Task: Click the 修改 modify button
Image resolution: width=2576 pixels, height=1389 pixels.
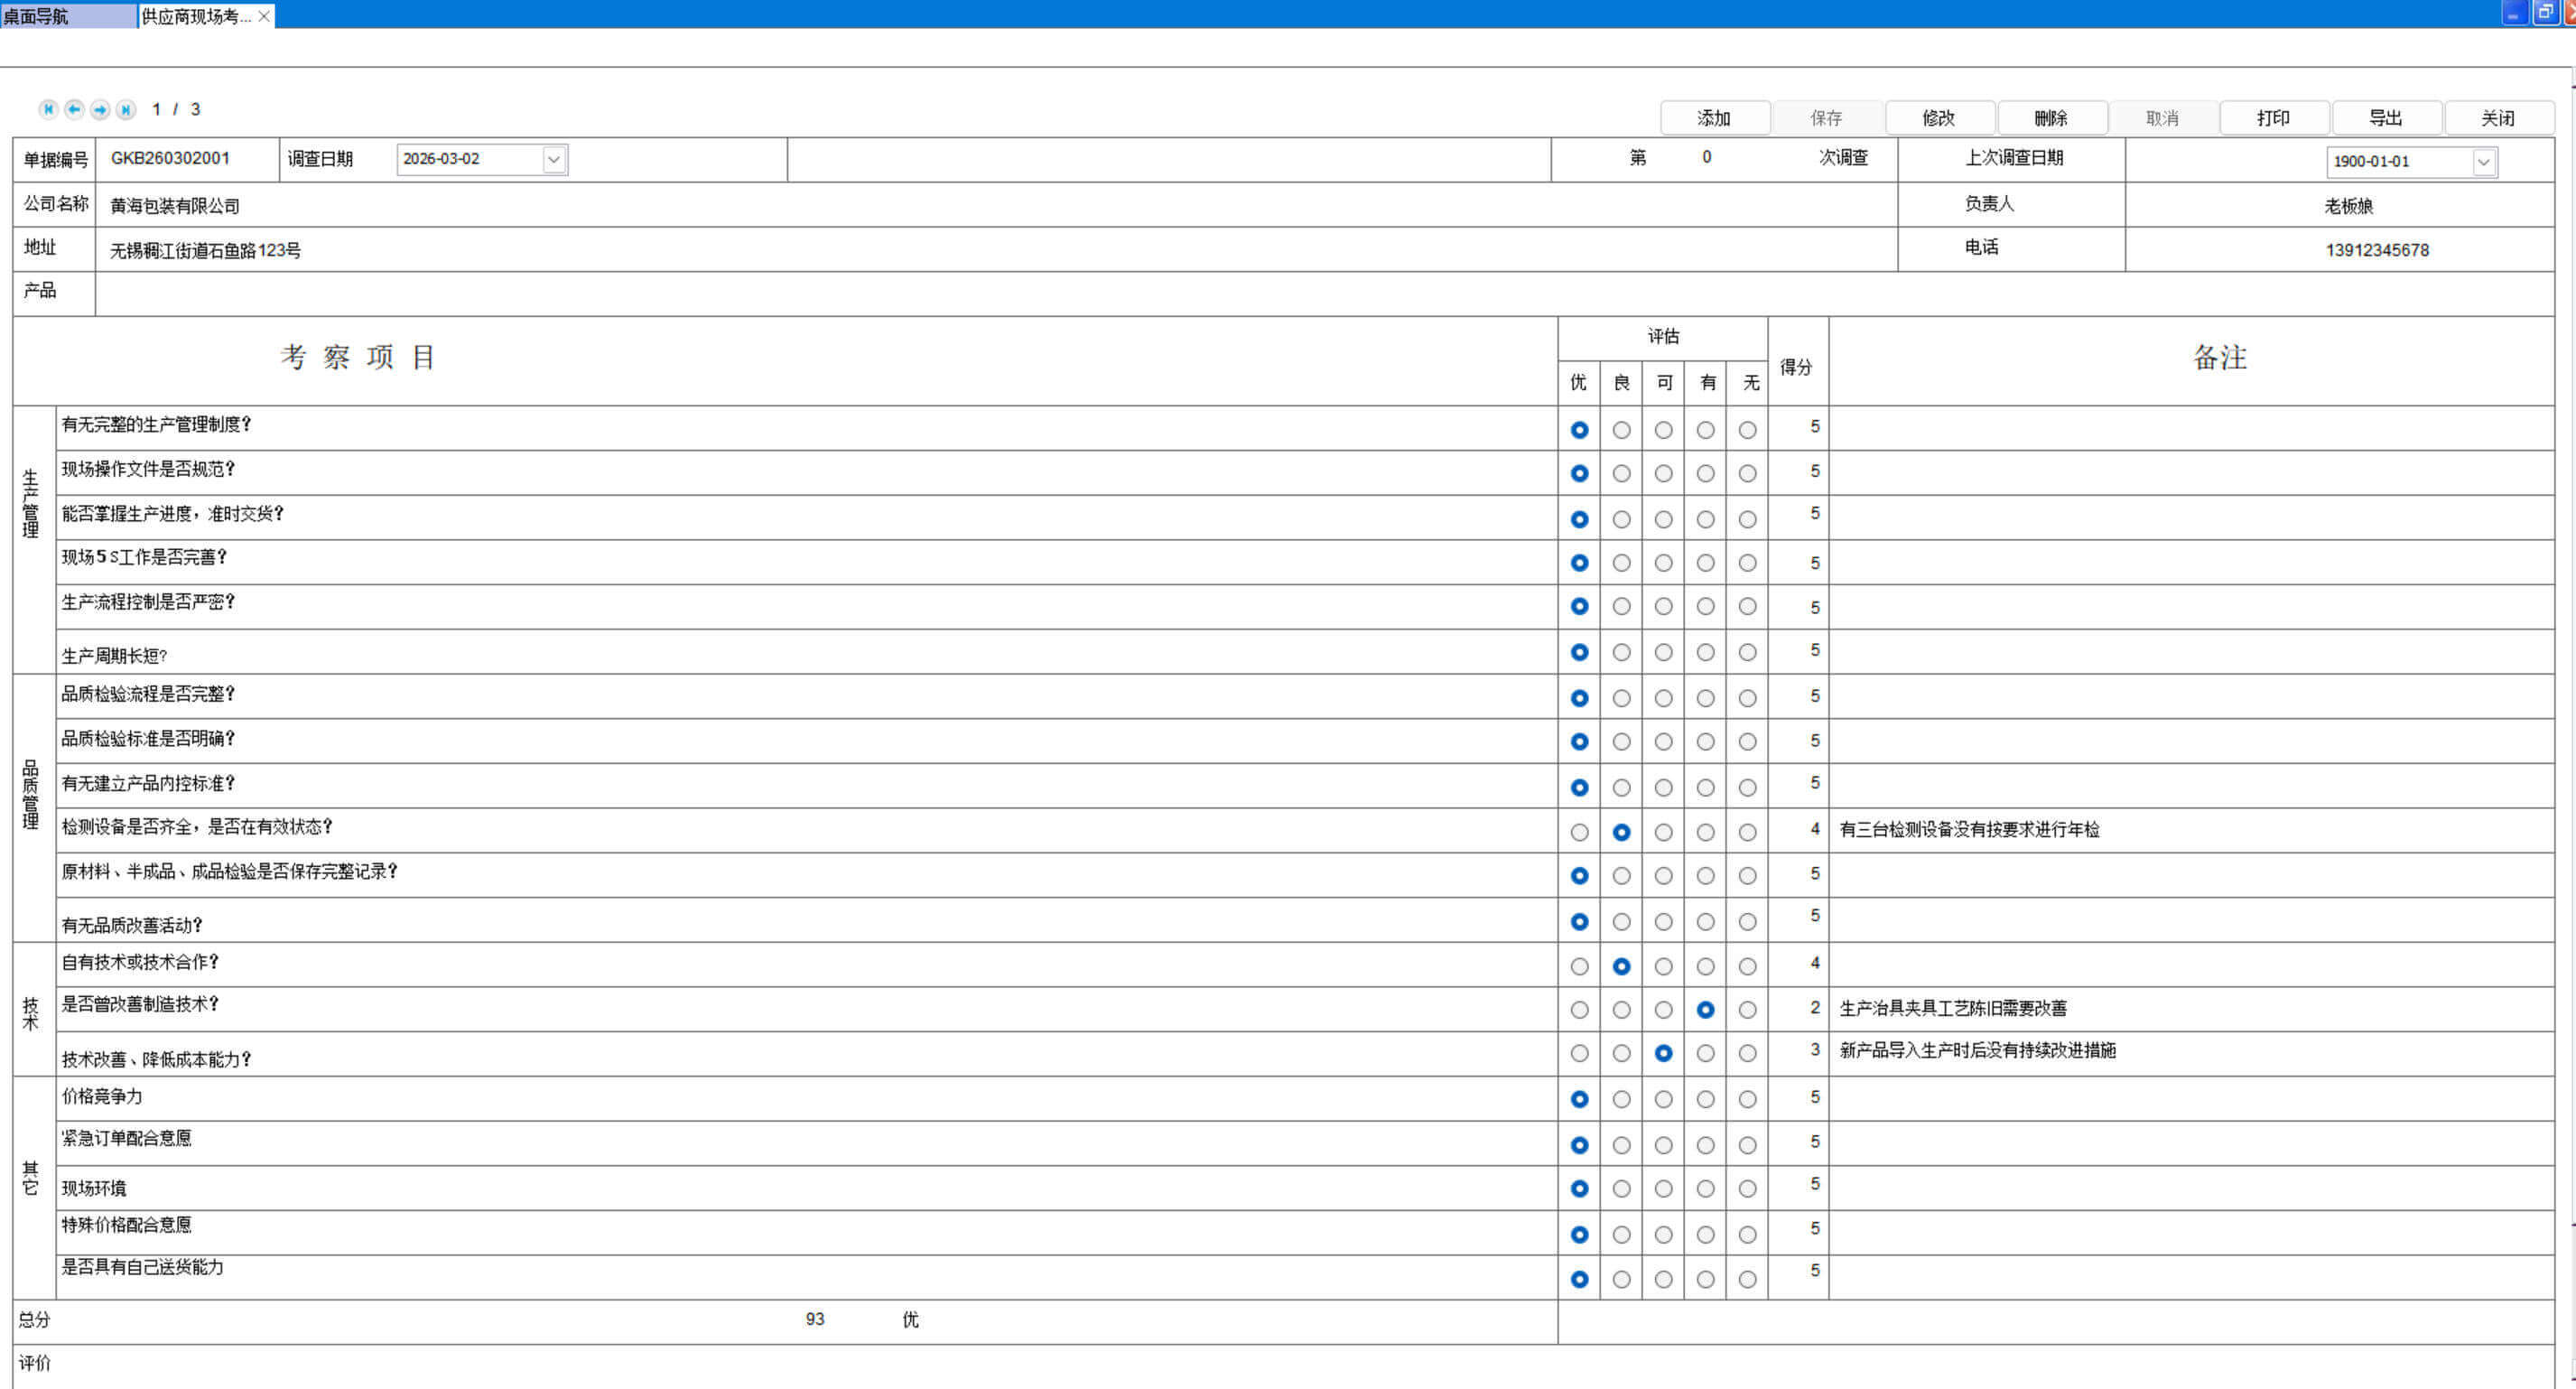Action: pos(1938,118)
